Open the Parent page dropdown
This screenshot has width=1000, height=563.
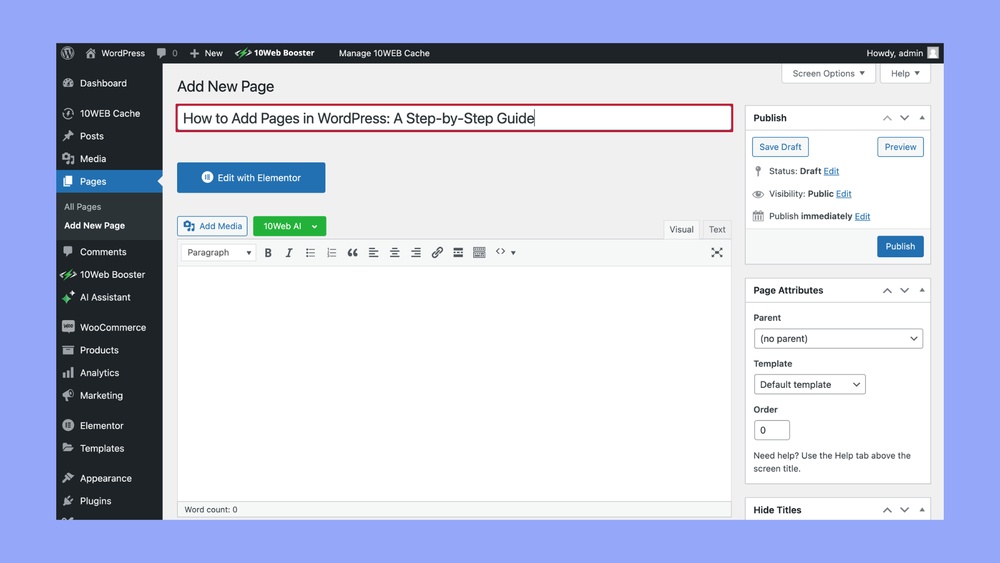pyautogui.click(x=838, y=339)
